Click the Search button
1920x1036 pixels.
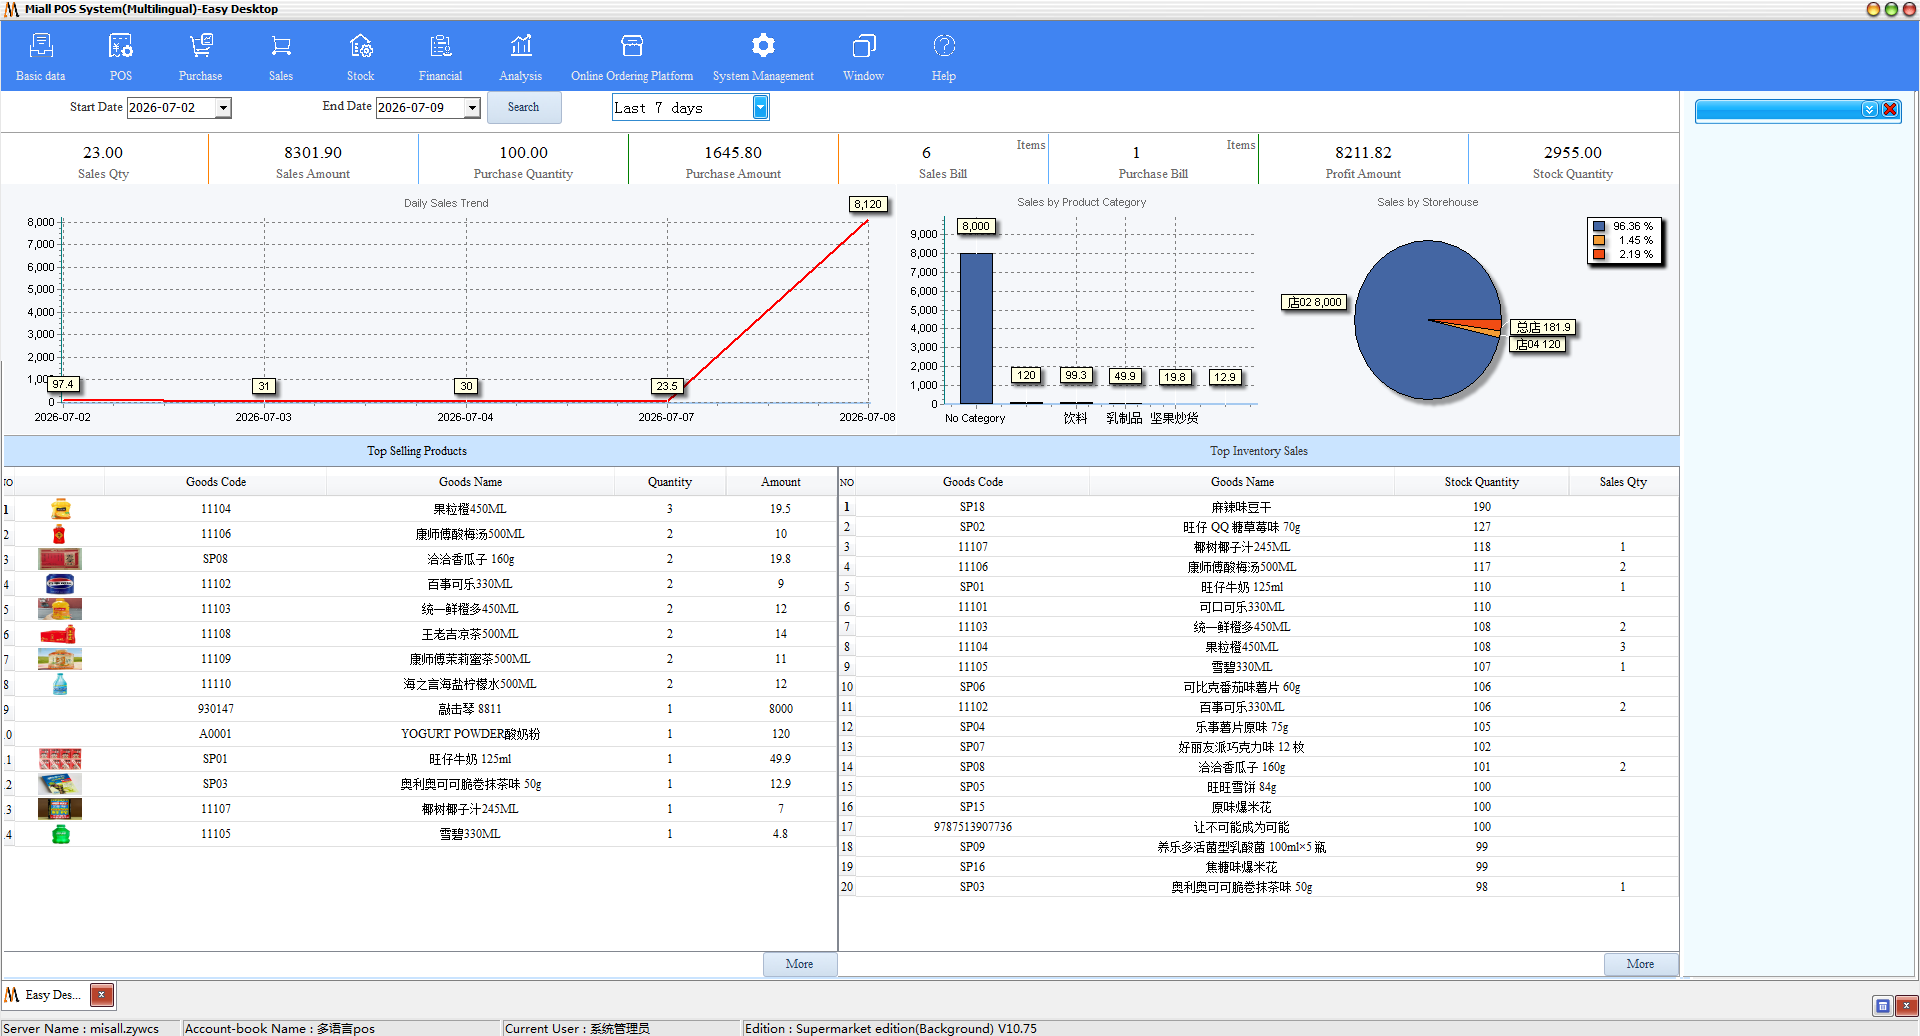point(524,107)
